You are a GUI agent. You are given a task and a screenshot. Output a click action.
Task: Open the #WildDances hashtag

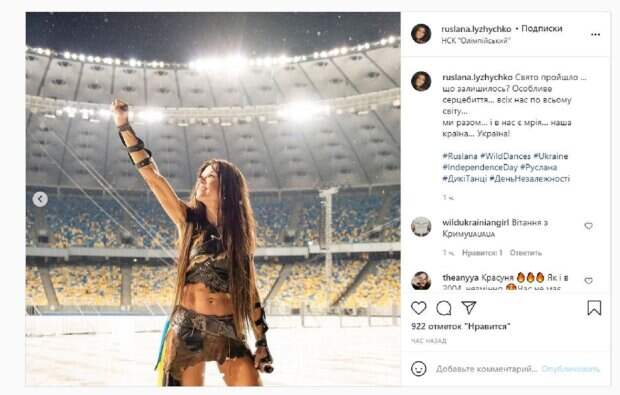(505, 156)
